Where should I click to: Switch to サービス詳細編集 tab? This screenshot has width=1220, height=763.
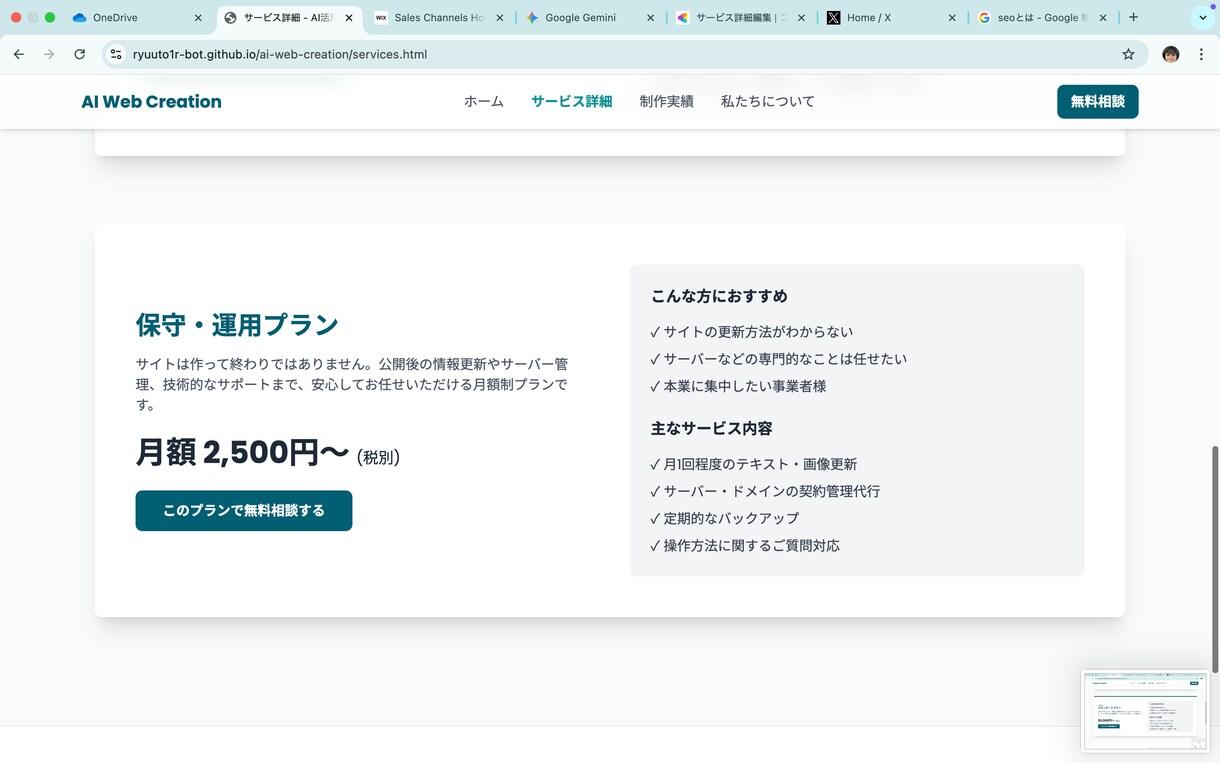(x=741, y=18)
